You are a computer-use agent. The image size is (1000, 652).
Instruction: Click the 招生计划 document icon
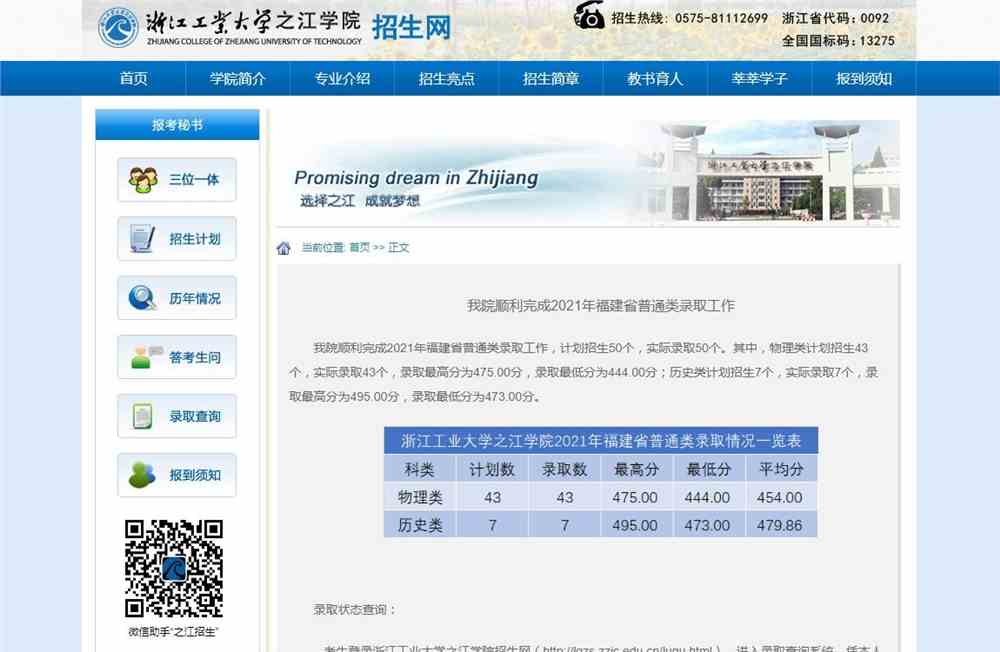click(142, 239)
